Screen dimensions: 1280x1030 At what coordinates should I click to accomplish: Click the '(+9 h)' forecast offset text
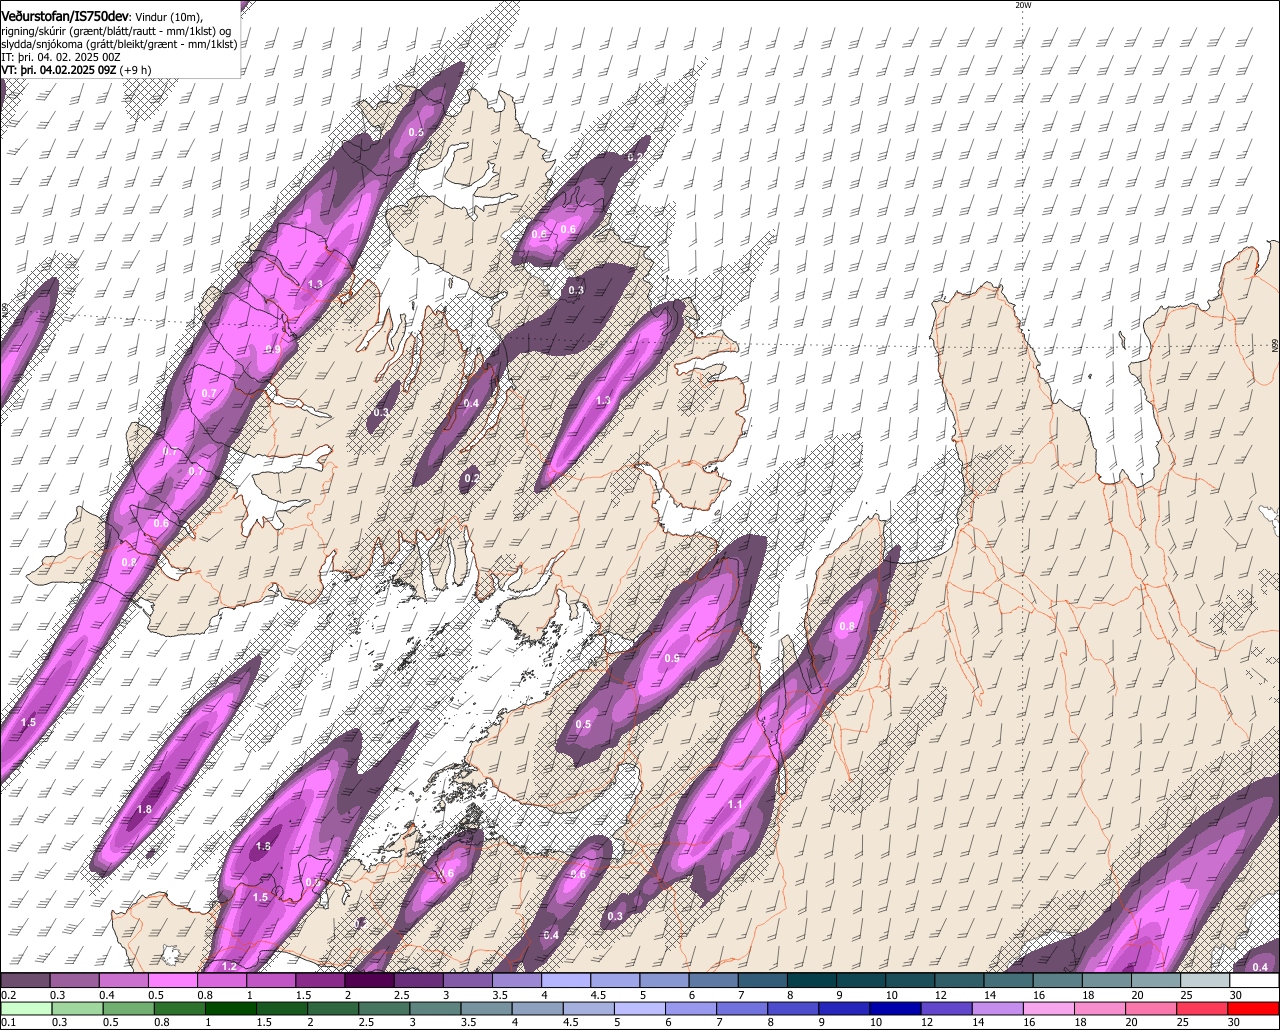click(x=135, y=70)
